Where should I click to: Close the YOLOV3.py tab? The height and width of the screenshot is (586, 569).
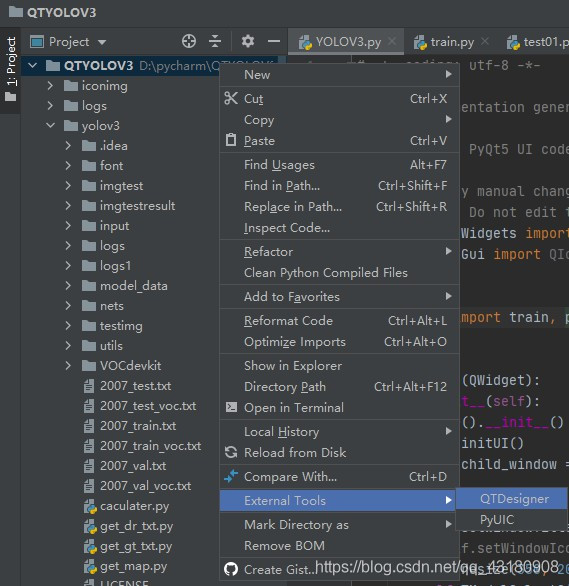(392, 41)
